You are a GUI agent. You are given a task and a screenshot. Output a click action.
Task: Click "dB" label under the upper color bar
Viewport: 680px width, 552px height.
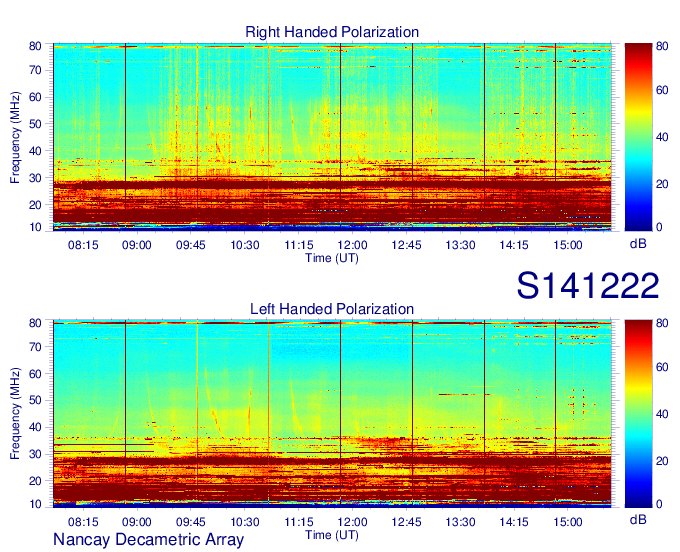(x=638, y=244)
